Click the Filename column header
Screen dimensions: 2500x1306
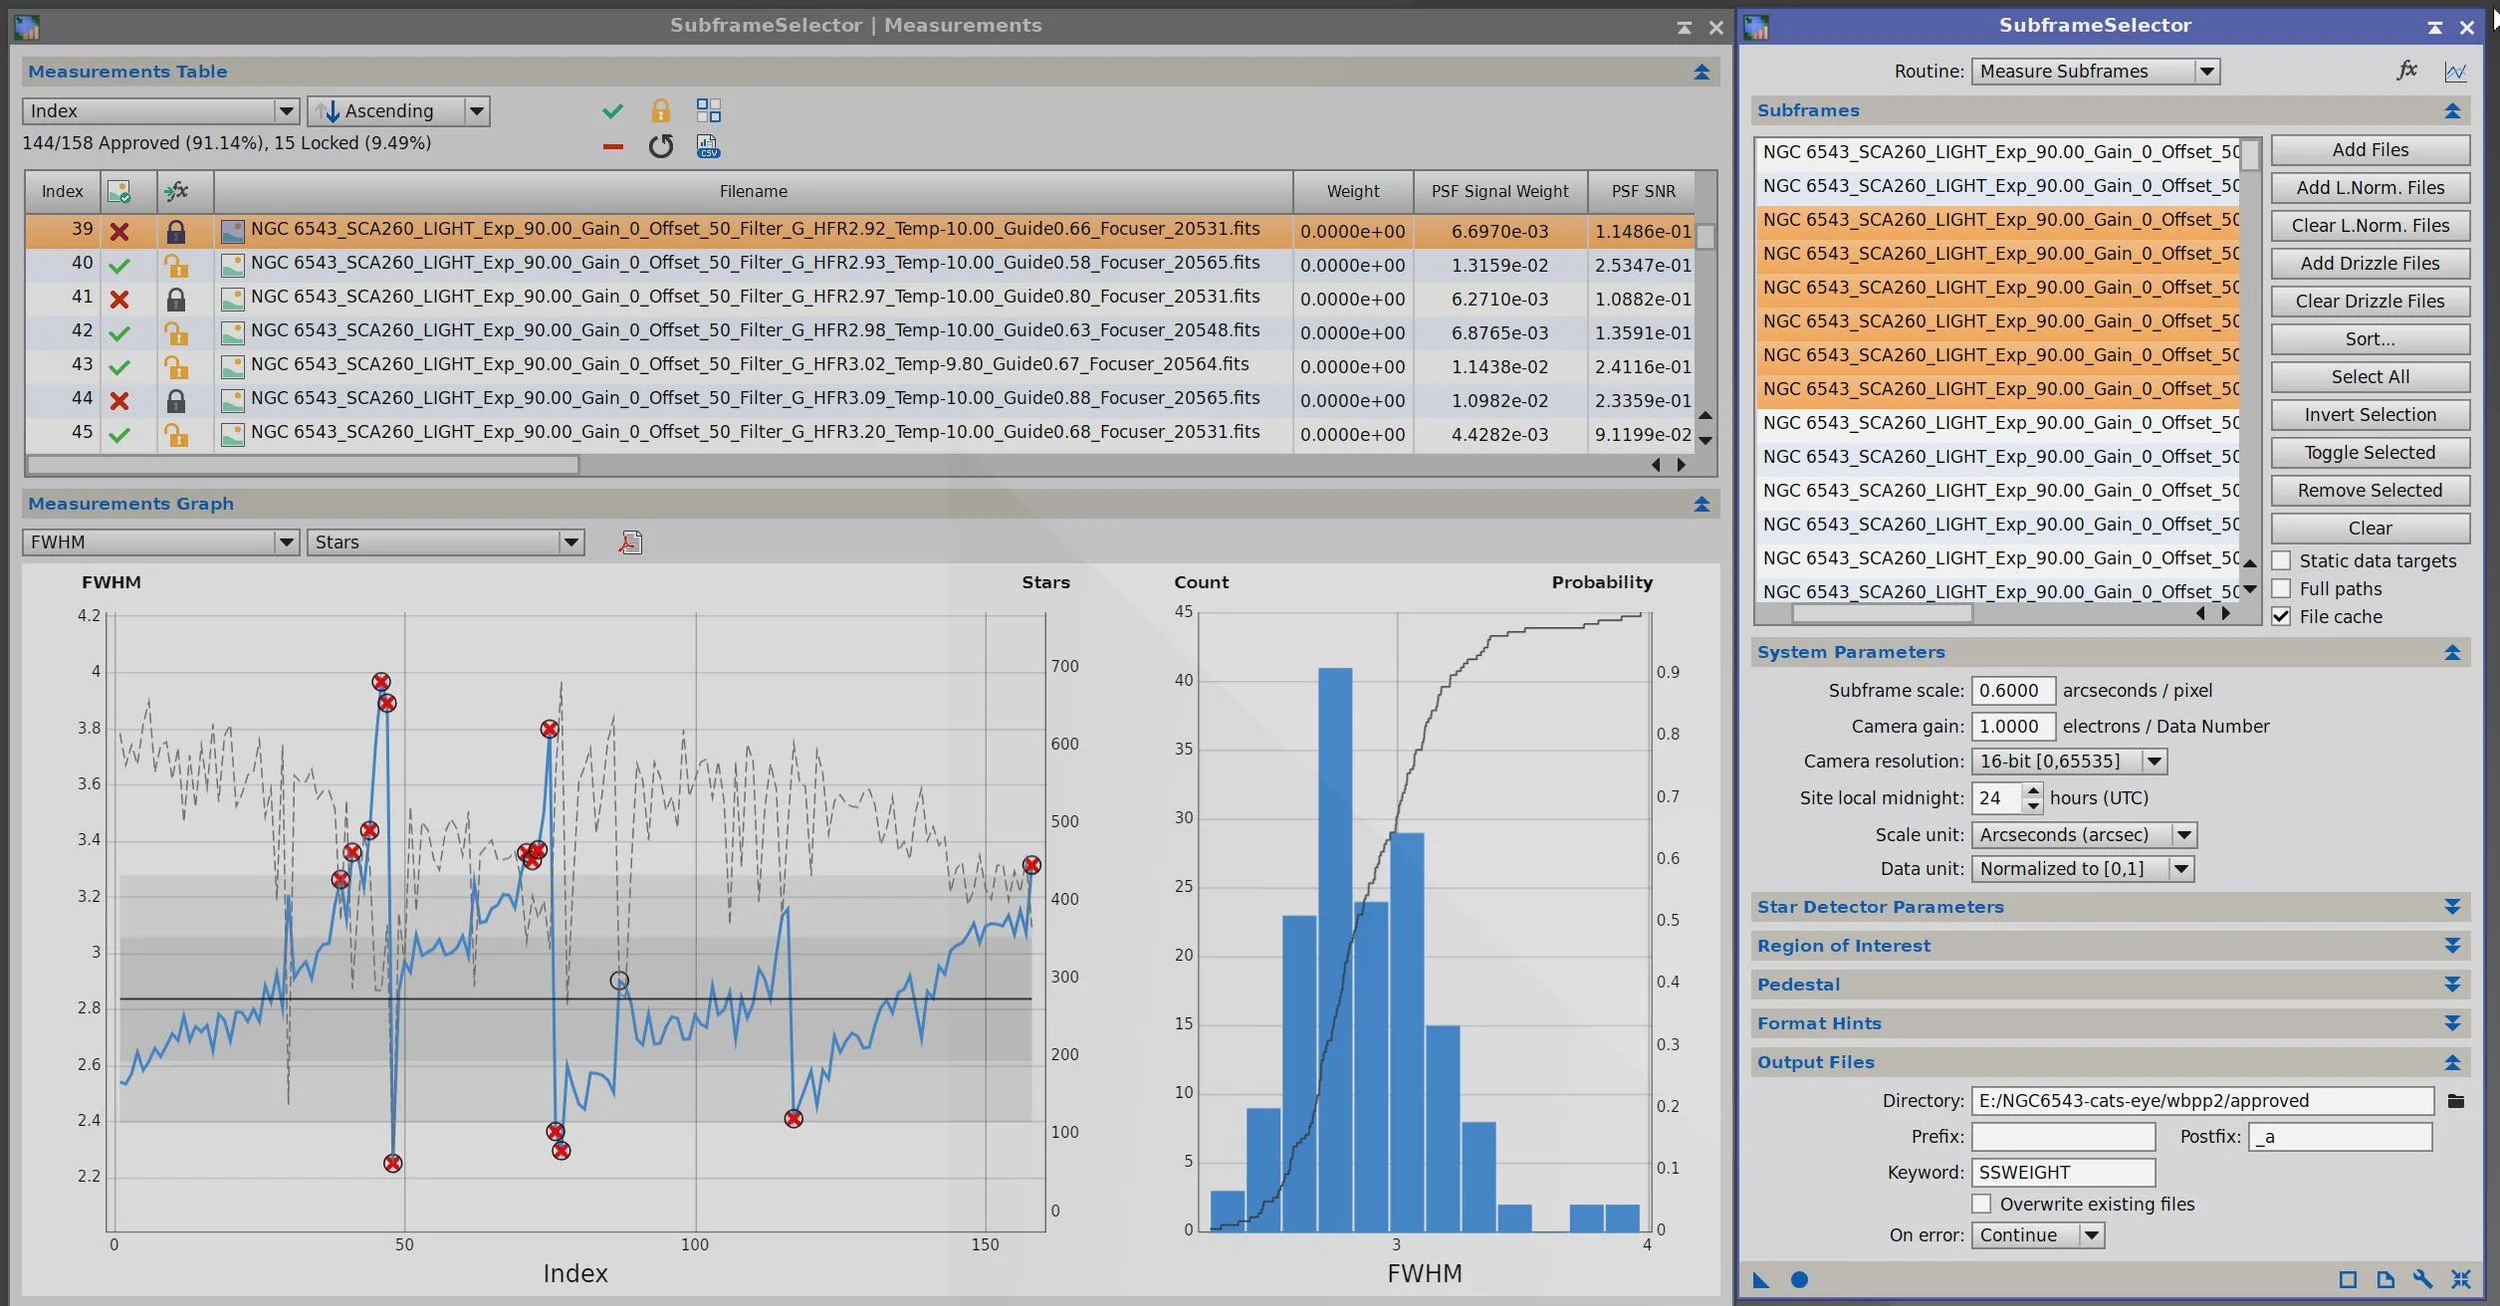coord(753,191)
